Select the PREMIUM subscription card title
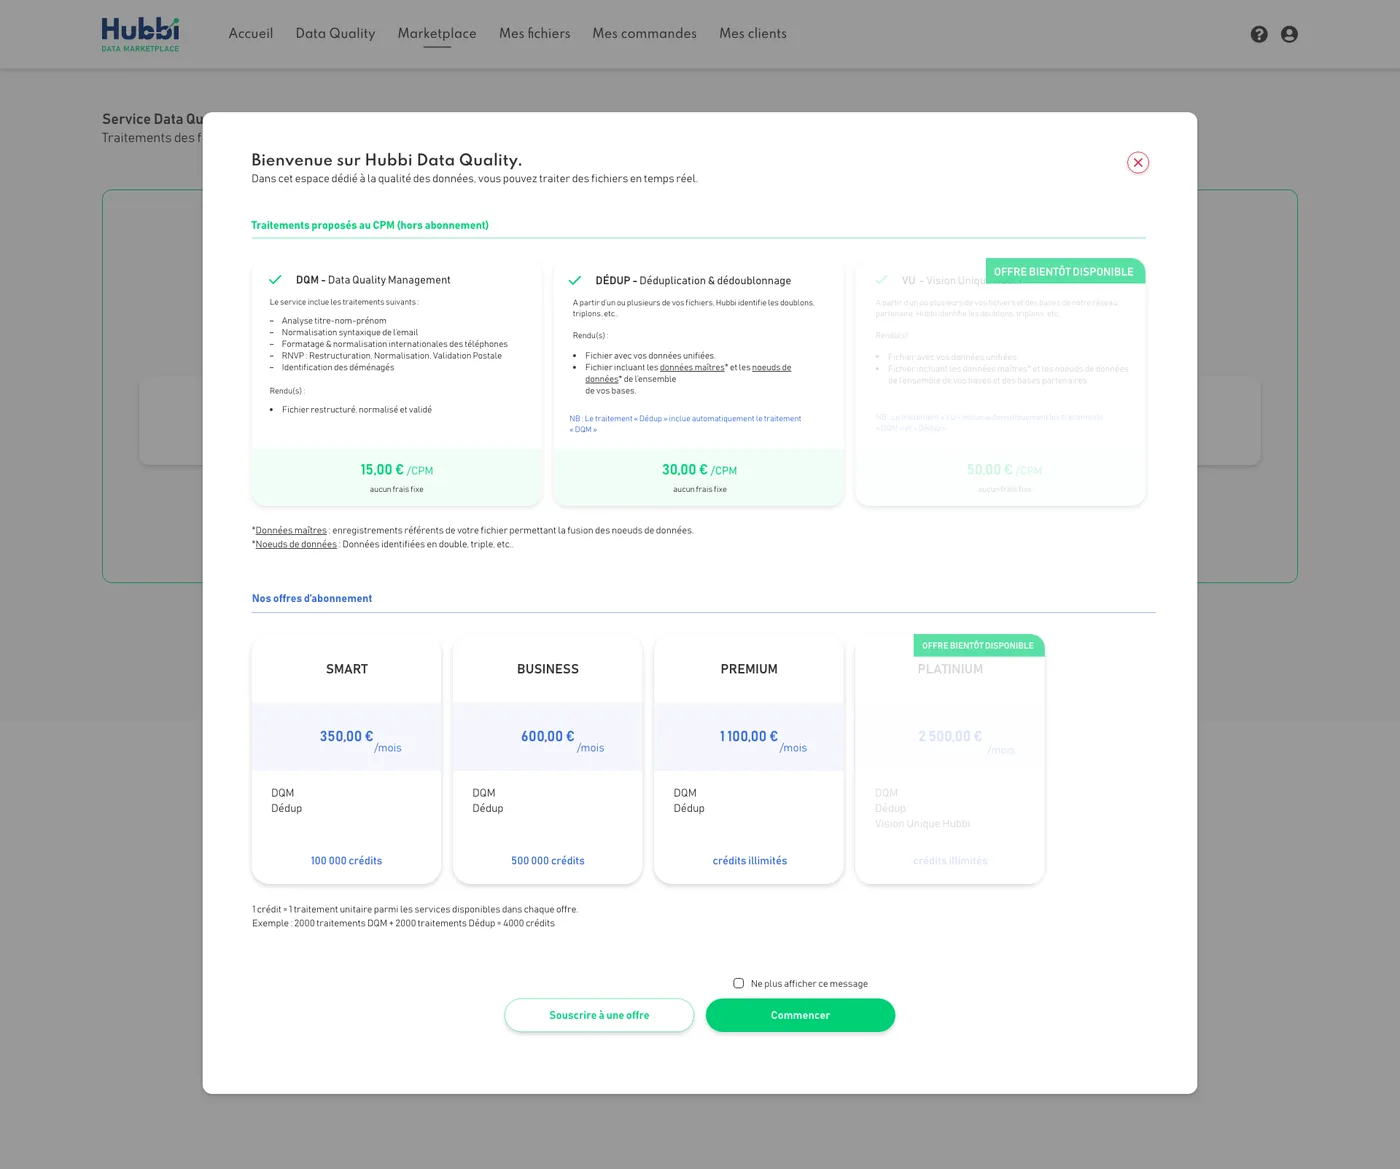Image resolution: width=1400 pixels, height=1169 pixels. pos(749,669)
